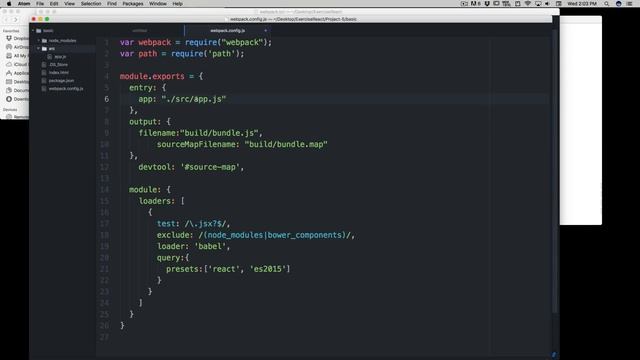Collapse the src folder chevron
Viewport: 640px width, 360px height.
(x=39, y=49)
